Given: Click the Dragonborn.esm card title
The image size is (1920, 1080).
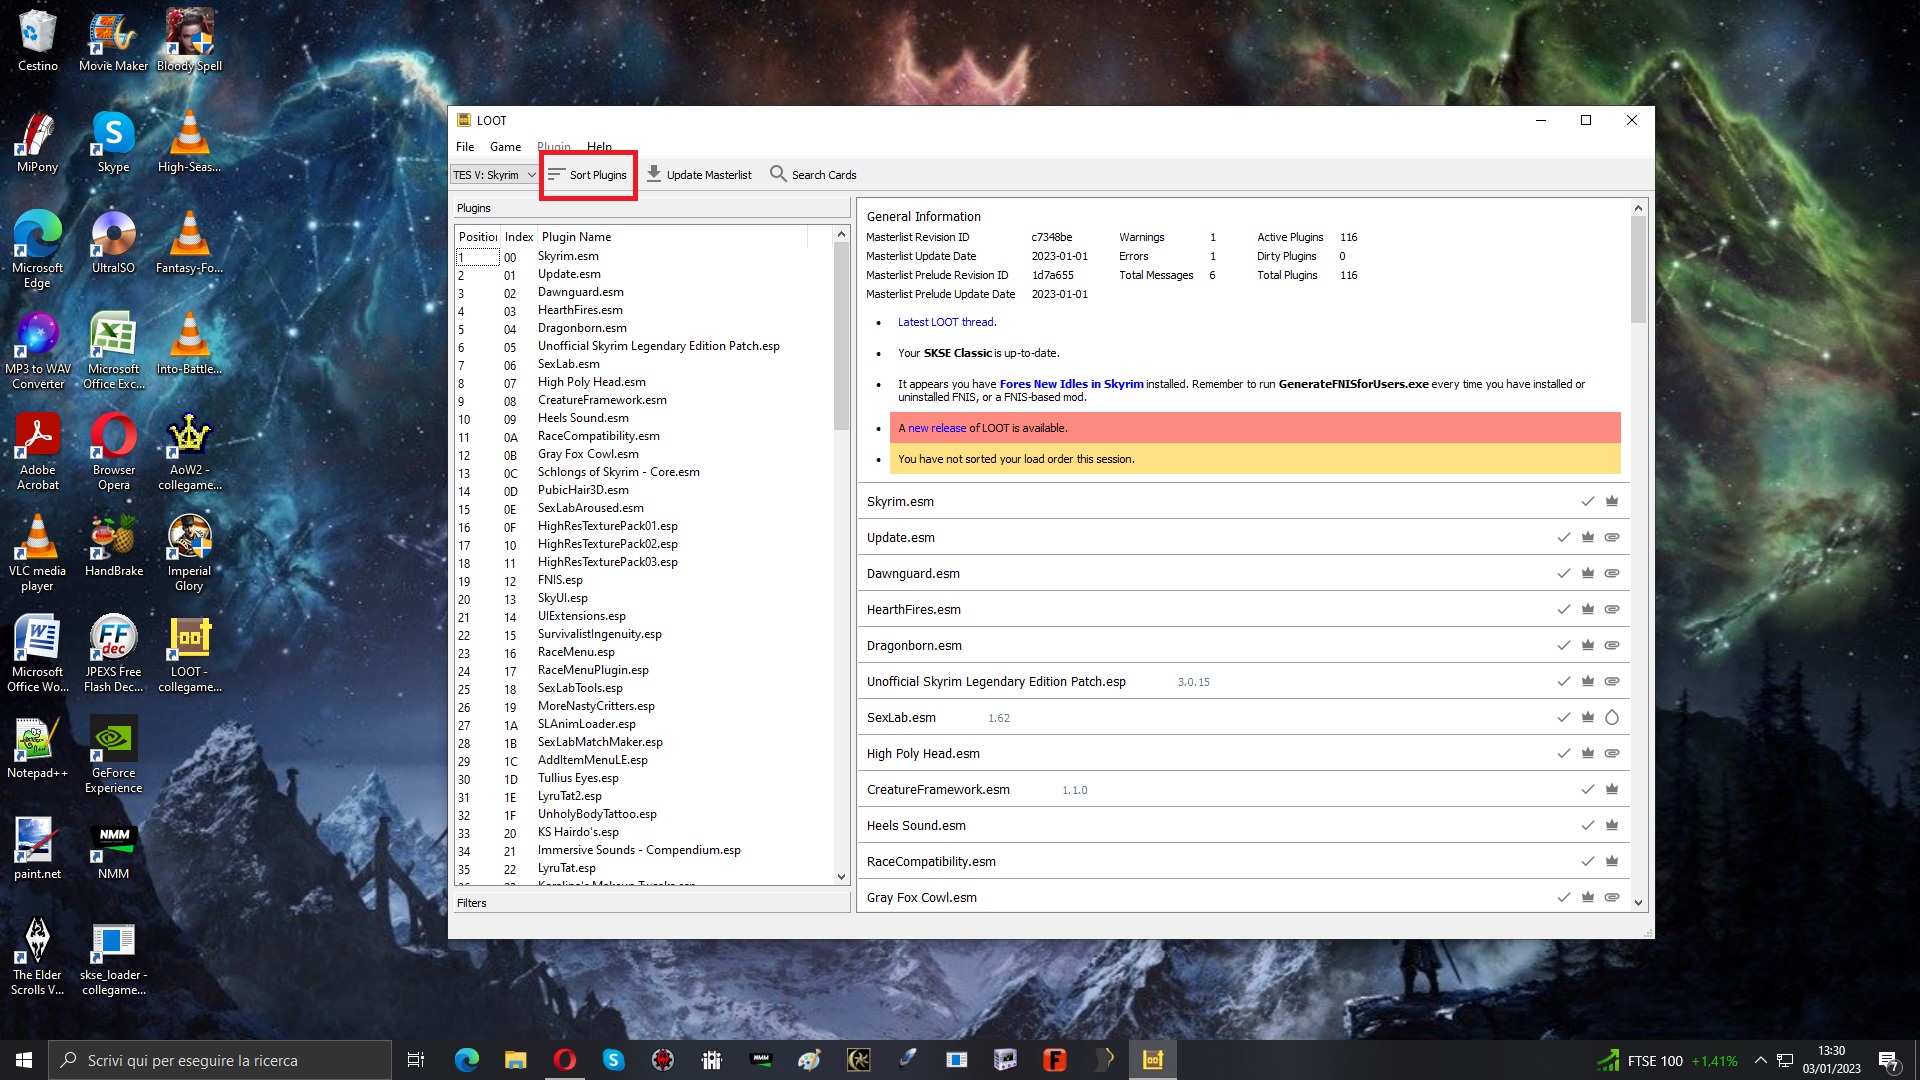Looking at the screenshot, I should [914, 645].
